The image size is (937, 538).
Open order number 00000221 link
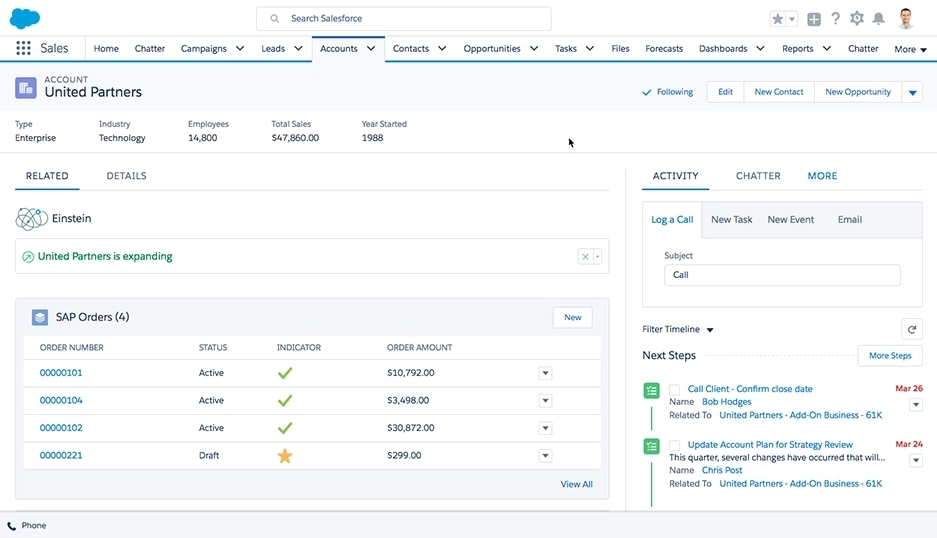click(x=61, y=455)
